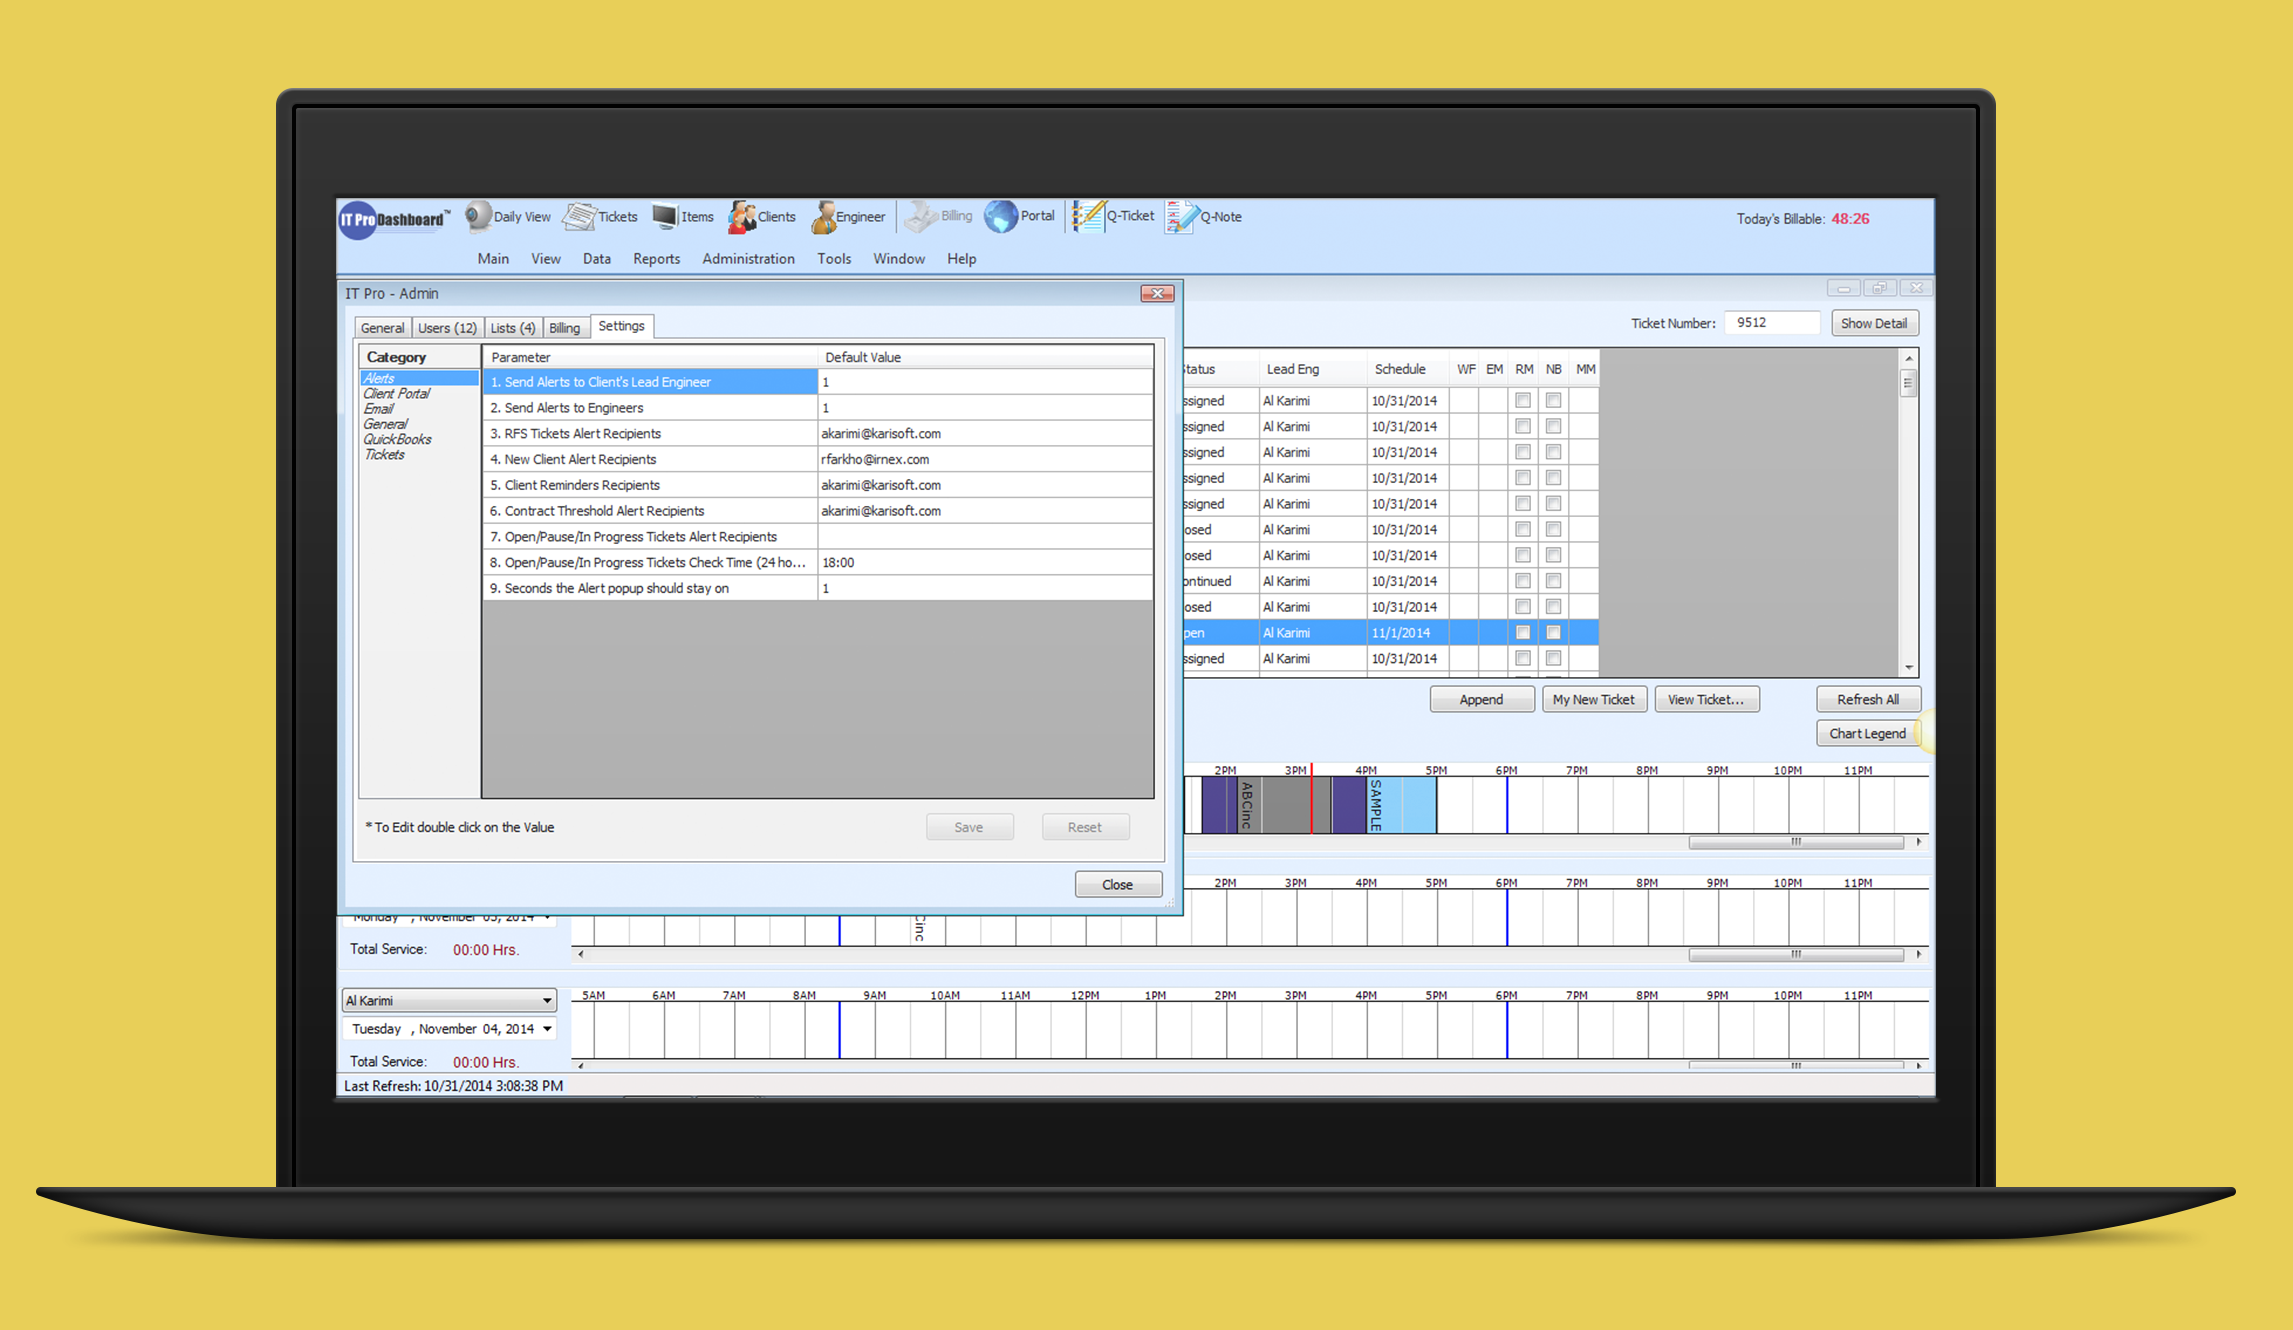Switch to the Users (12) tab
The height and width of the screenshot is (1330, 2293).
click(x=446, y=328)
